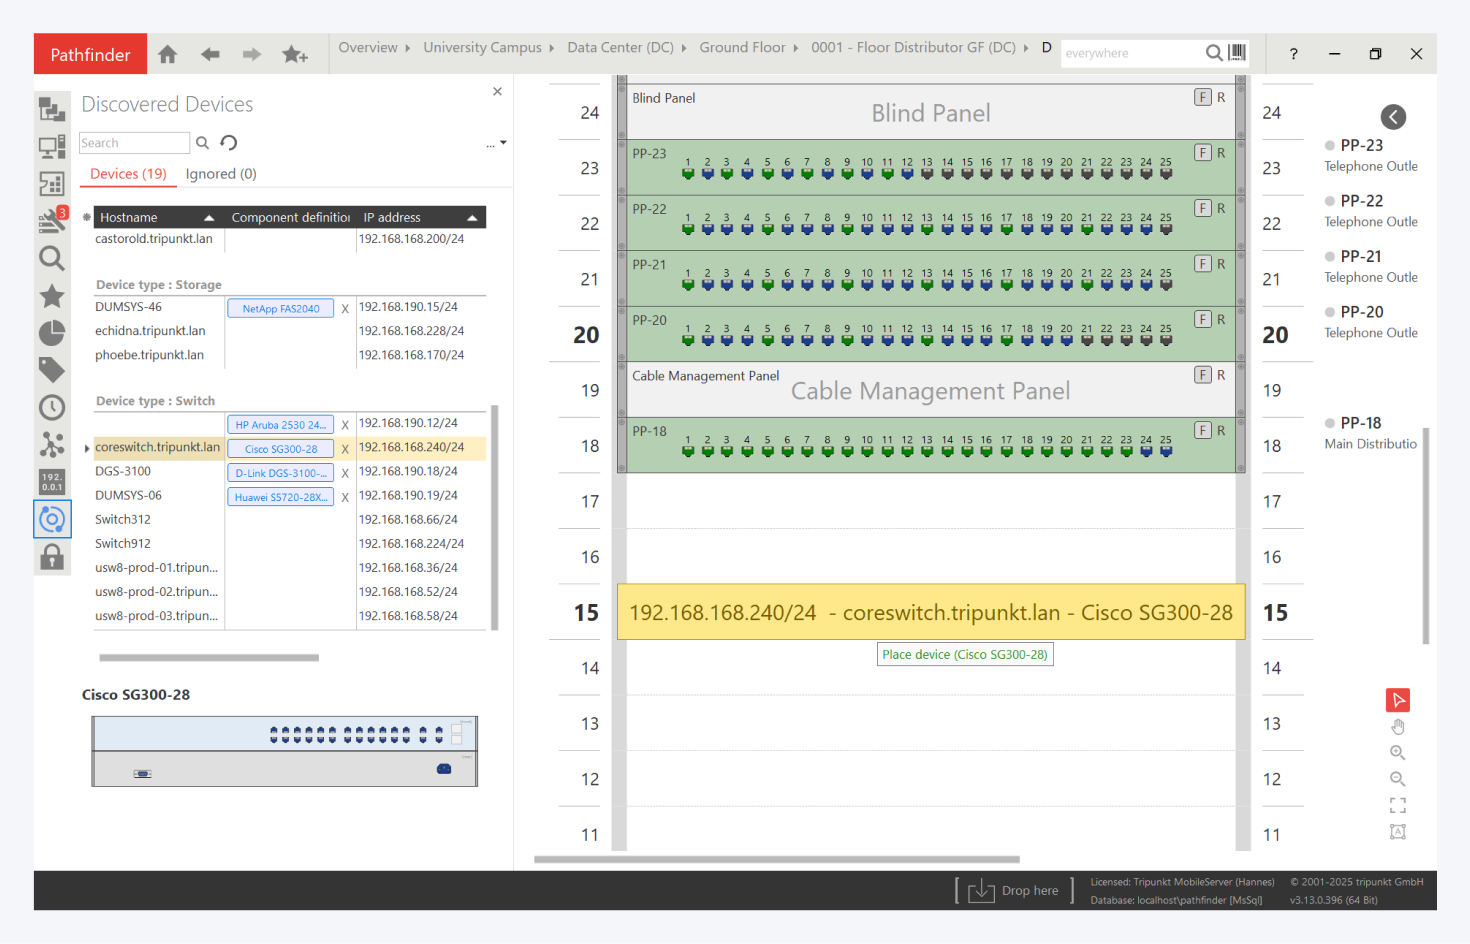Toggle the F front view on PP-23
Image resolution: width=1470 pixels, height=944 pixels.
click(x=1203, y=153)
